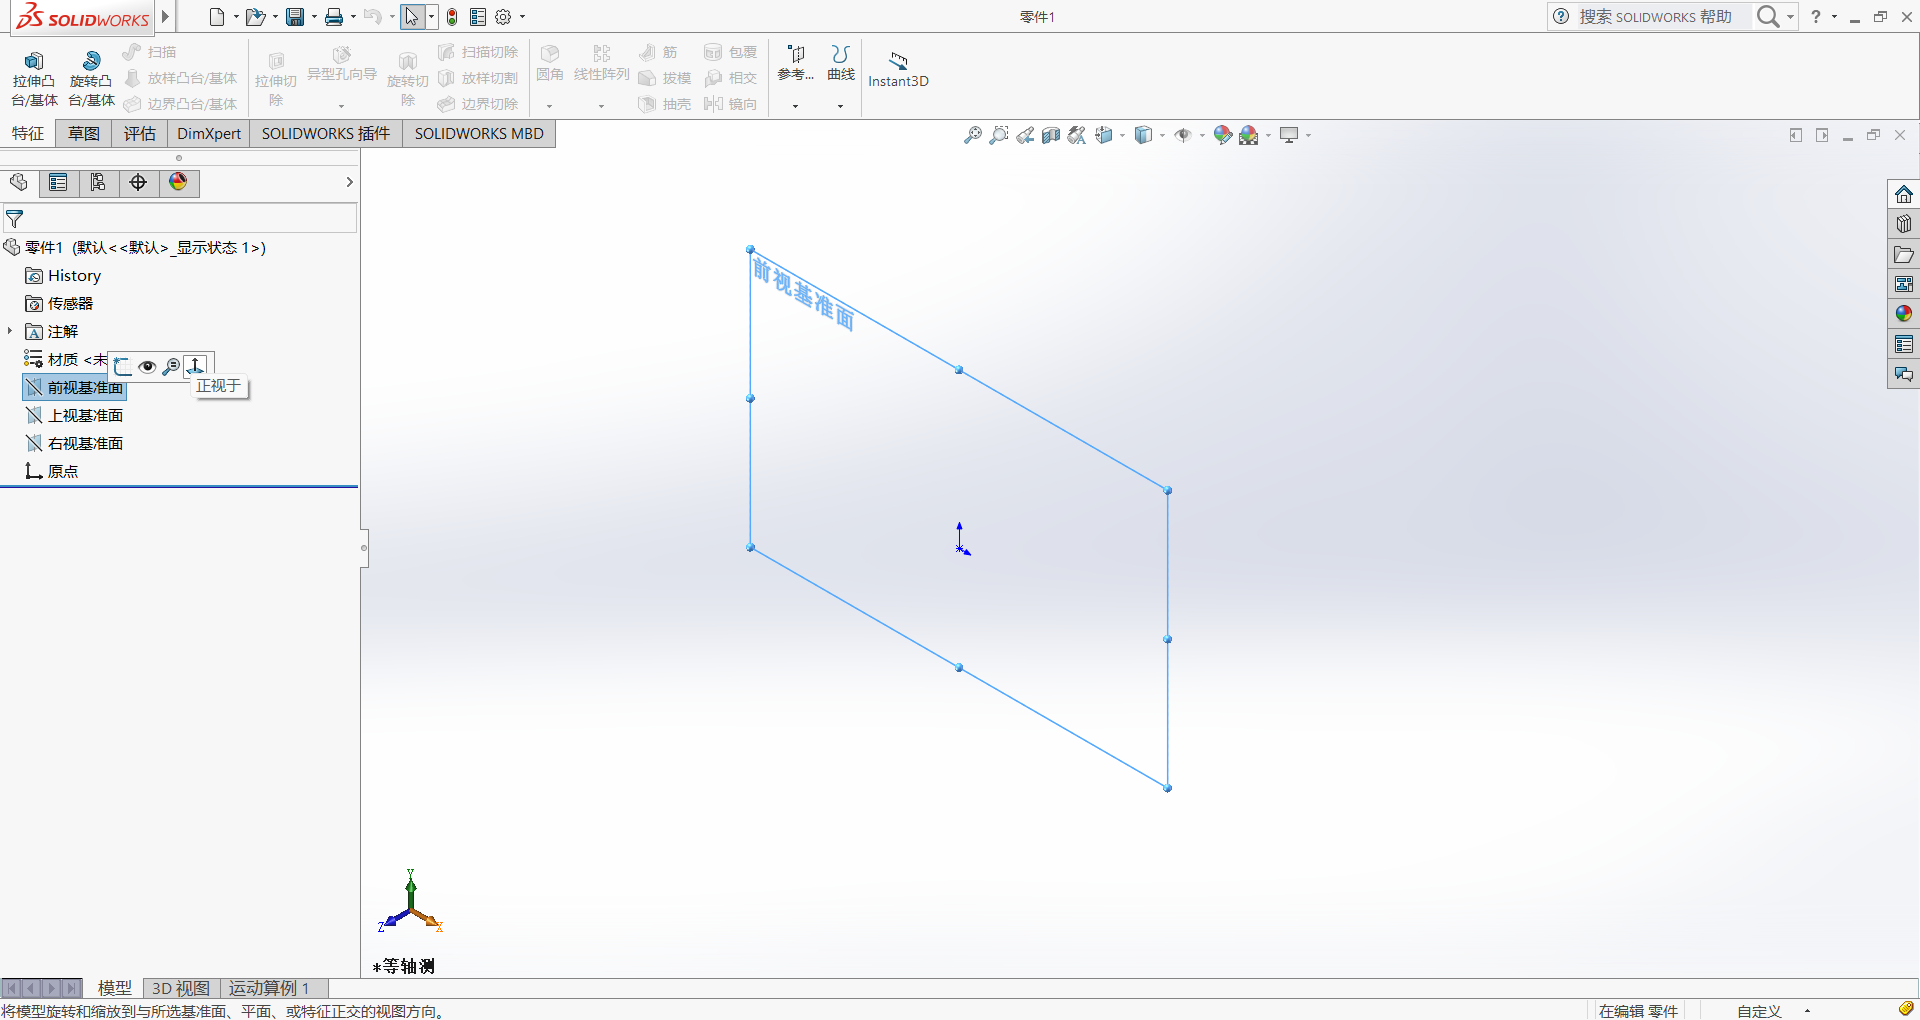Image resolution: width=1920 pixels, height=1020 pixels.
Task: Open File Explorer folder icon in task pane
Action: (x=1904, y=254)
